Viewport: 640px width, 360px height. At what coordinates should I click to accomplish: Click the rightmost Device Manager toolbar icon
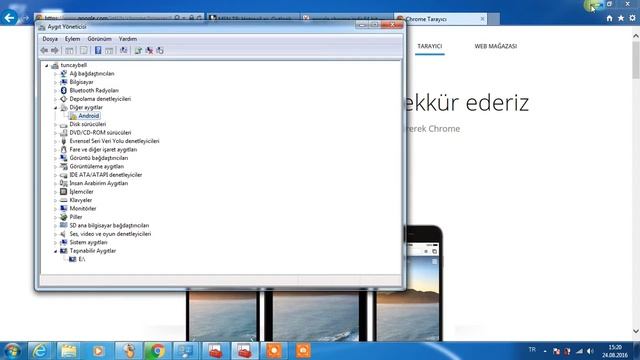[160, 50]
